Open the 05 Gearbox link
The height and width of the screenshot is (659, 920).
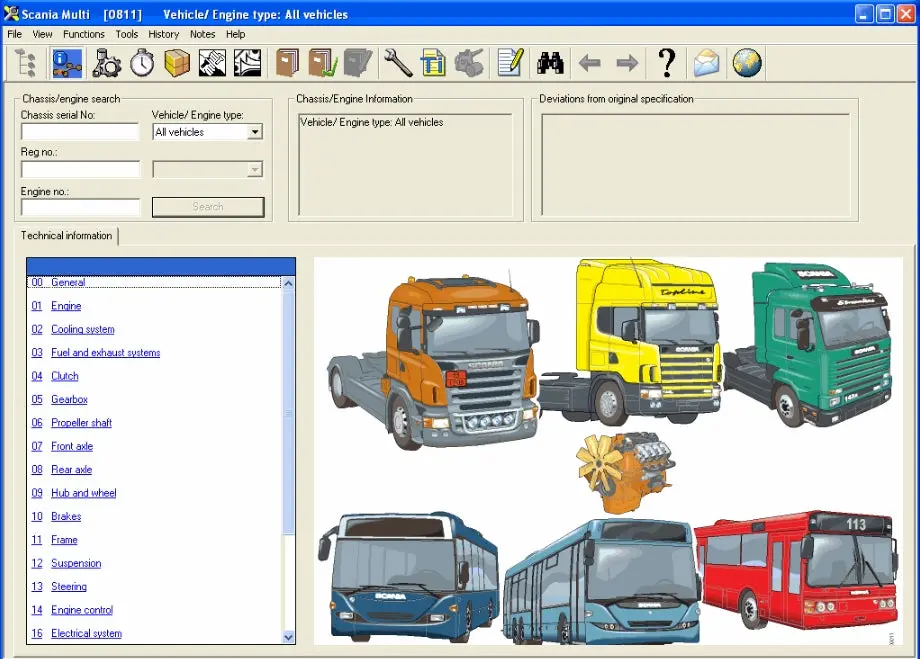pyautogui.click(x=59, y=400)
